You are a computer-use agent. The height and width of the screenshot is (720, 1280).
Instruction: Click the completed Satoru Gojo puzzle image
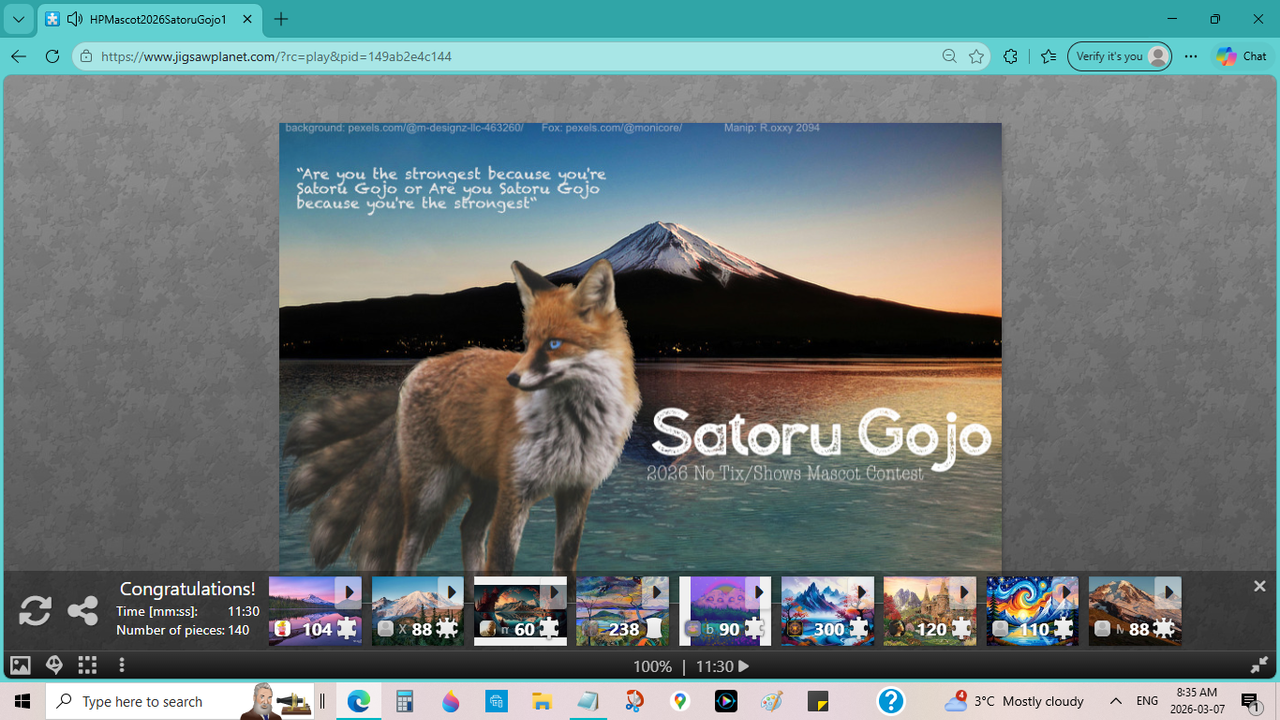coord(640,347)
